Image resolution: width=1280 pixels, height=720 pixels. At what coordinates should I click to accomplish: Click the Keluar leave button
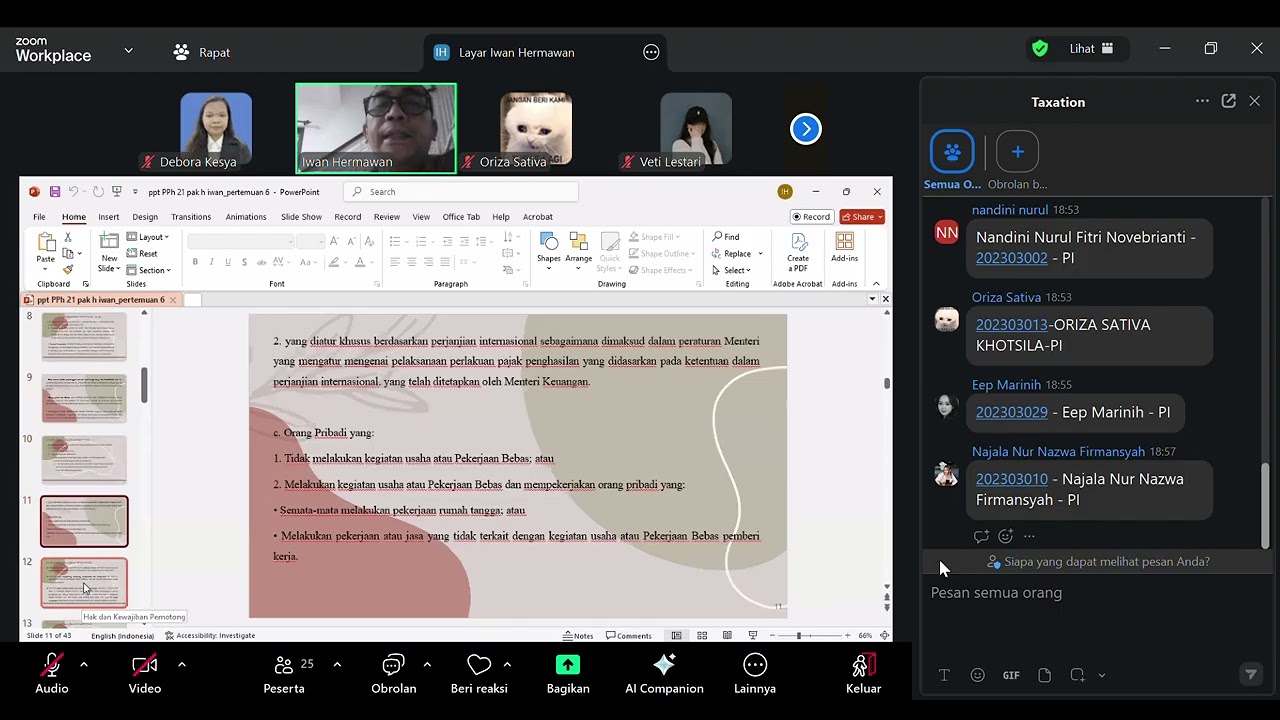pos(863,674)
